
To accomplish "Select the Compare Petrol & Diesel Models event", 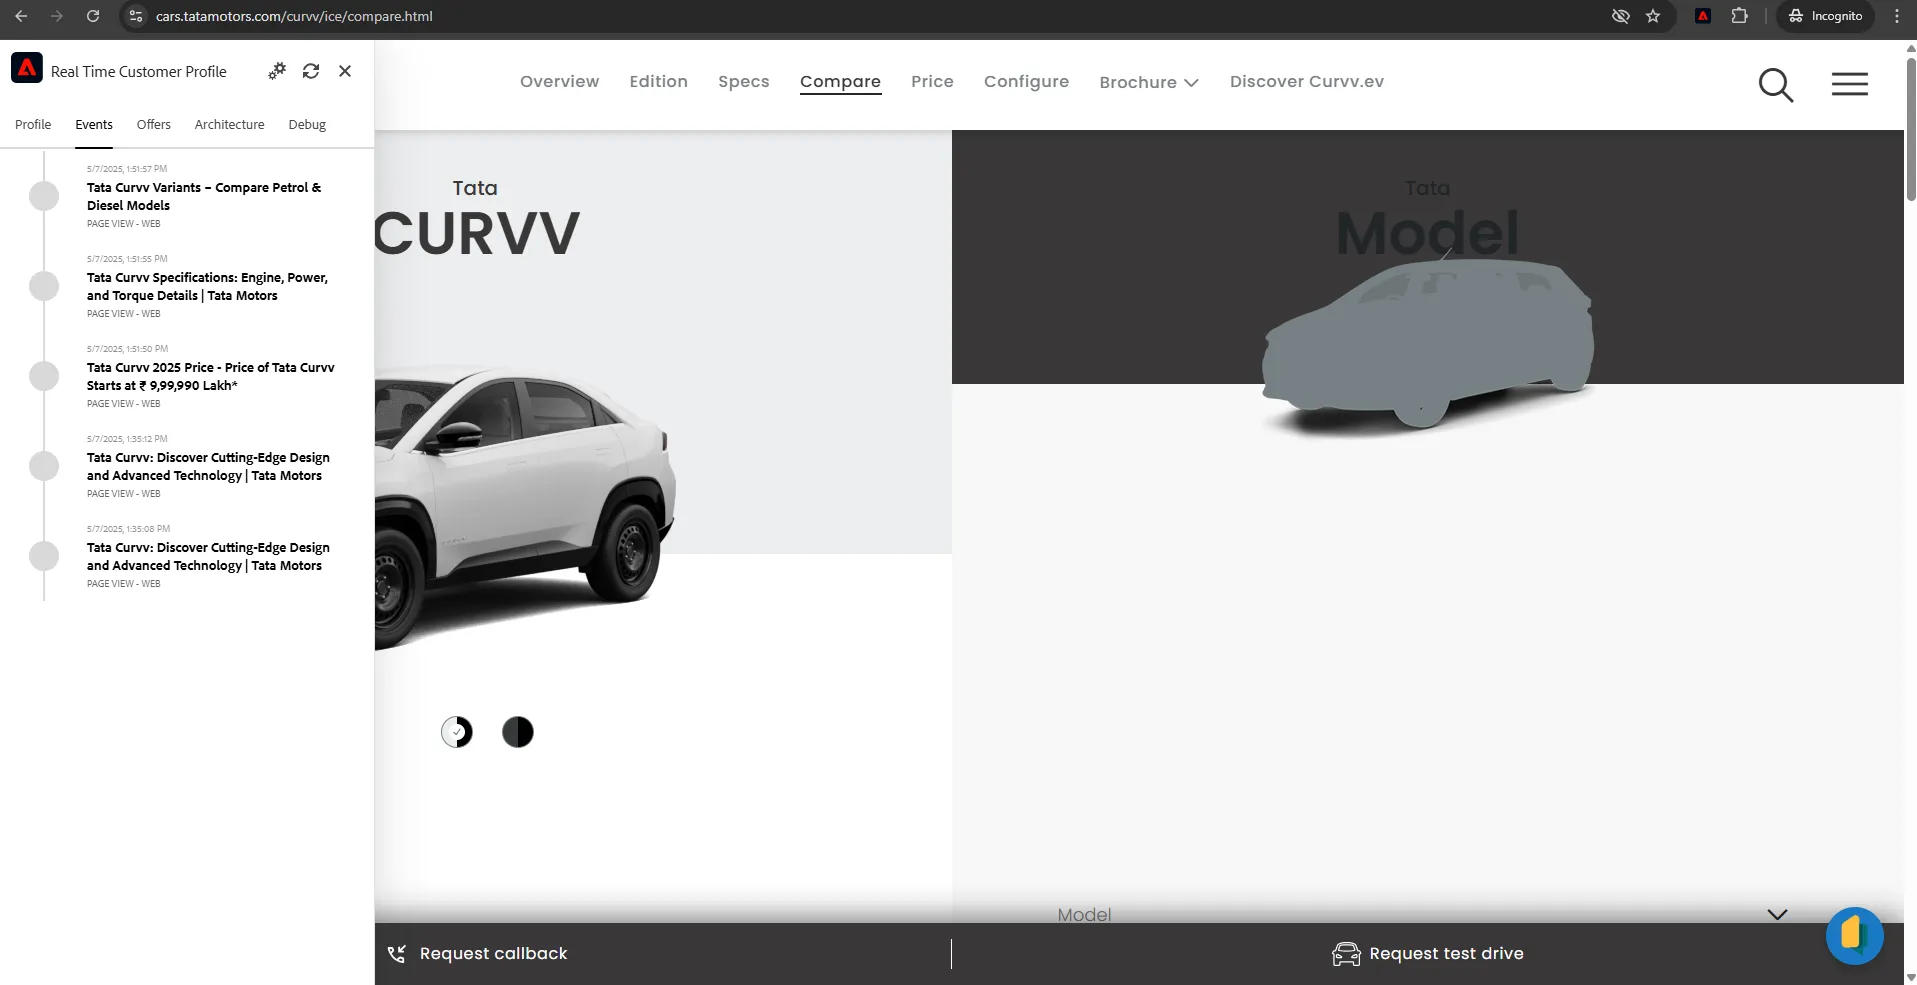I will click(x=204, y=196).
